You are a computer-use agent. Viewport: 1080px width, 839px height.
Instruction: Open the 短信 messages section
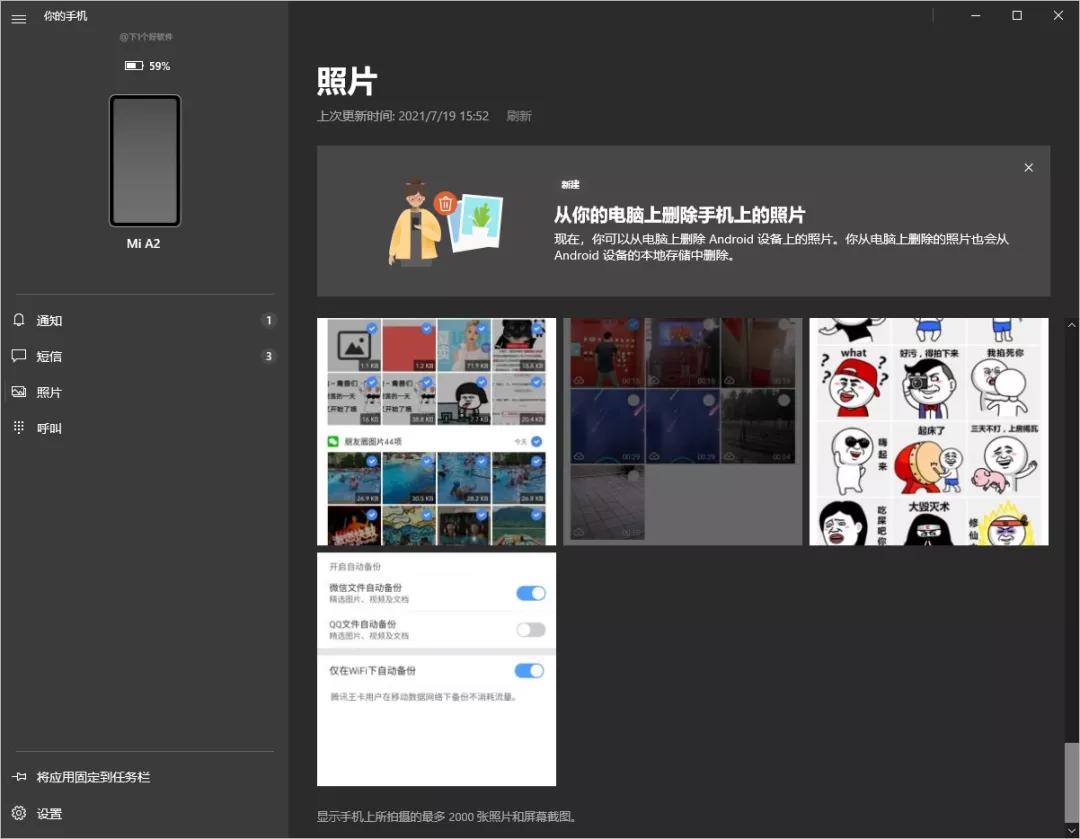click(50, 356)
